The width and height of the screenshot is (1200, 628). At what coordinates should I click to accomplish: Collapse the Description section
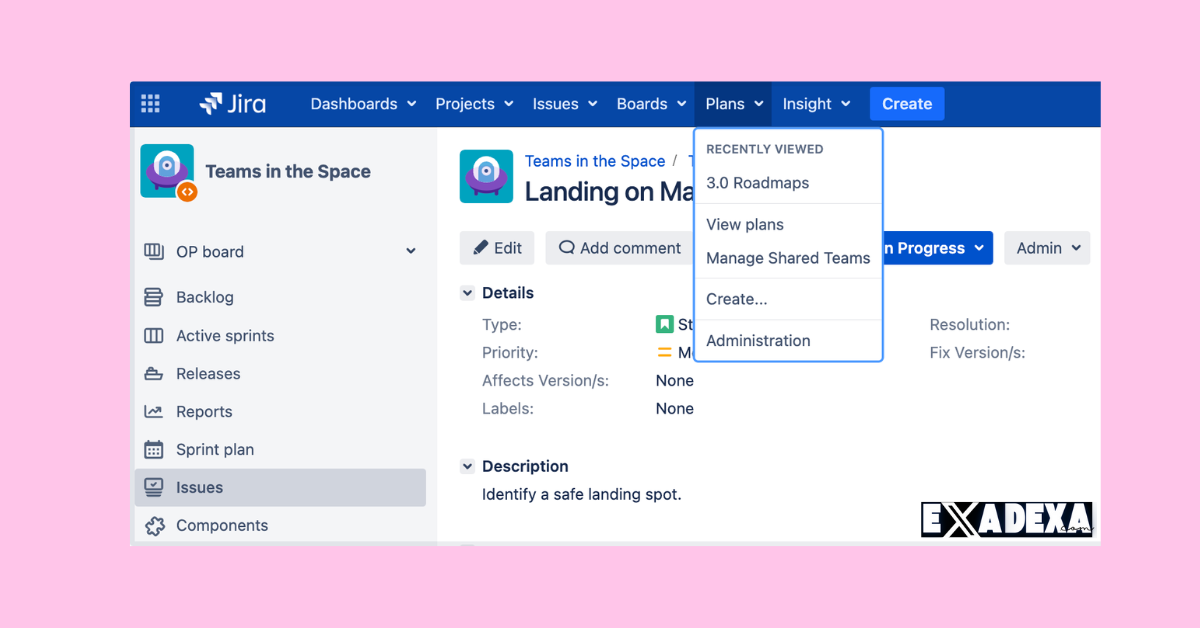tap(466, 466)
